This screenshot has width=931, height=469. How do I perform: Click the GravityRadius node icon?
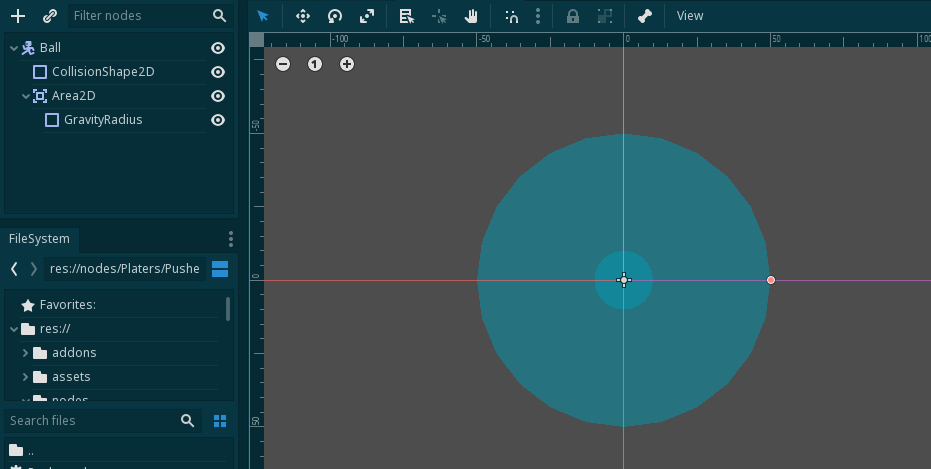tap(52, 120)
